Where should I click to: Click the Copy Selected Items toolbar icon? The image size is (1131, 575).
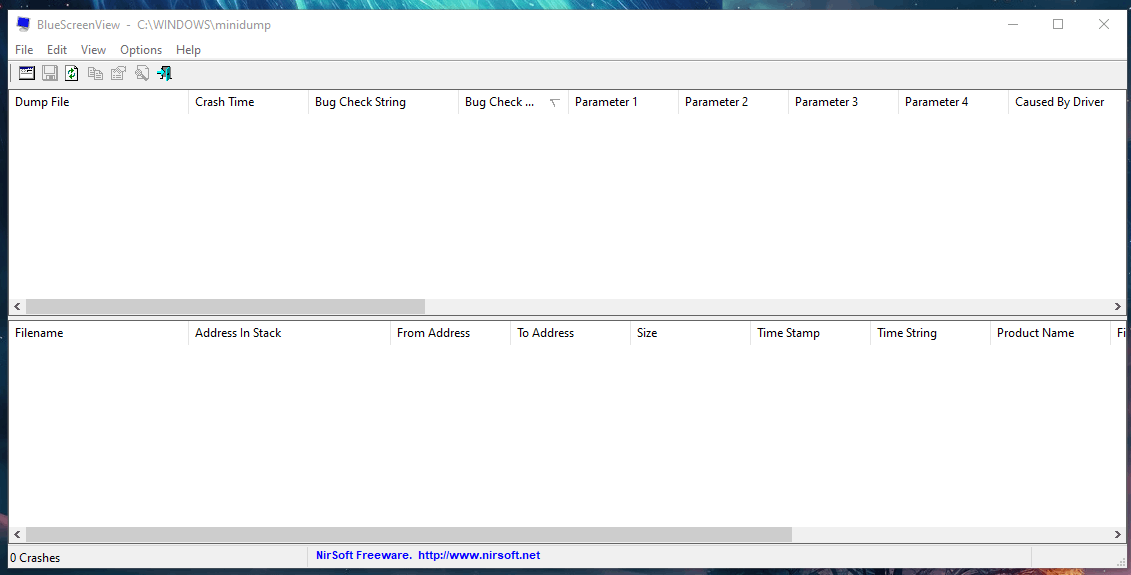tap(95, 73)
